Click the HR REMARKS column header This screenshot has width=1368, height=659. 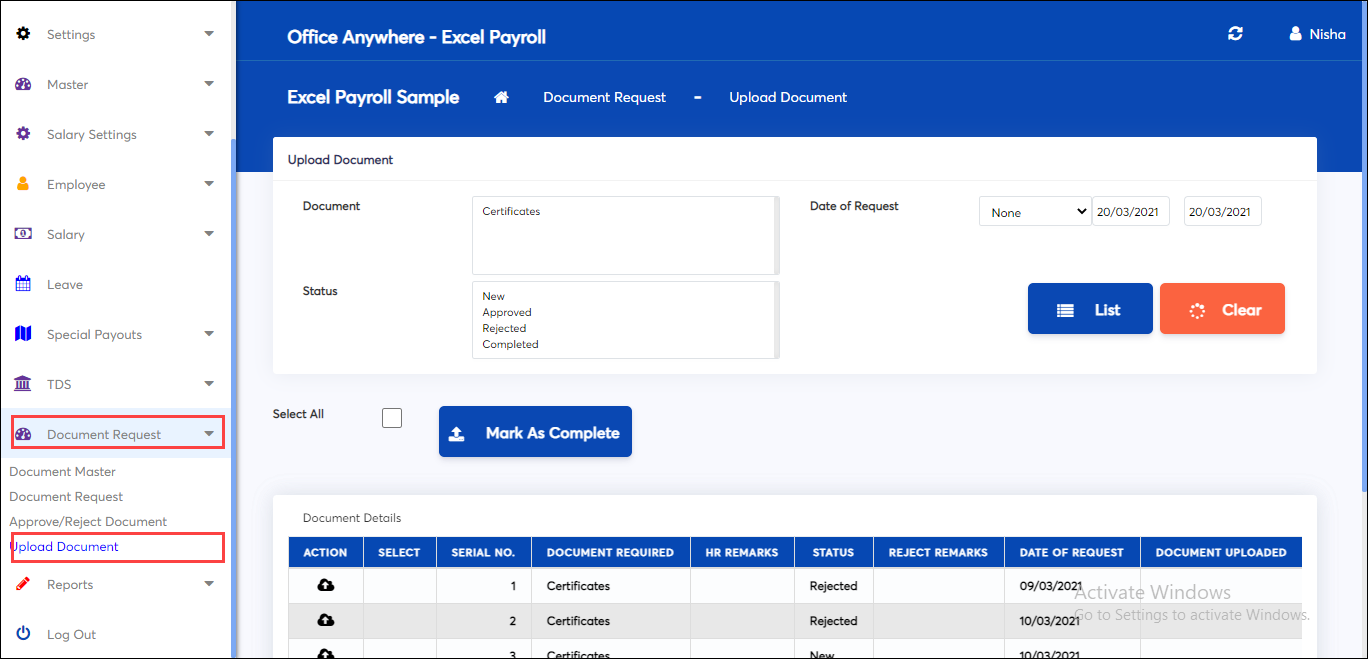coord(742,552)
